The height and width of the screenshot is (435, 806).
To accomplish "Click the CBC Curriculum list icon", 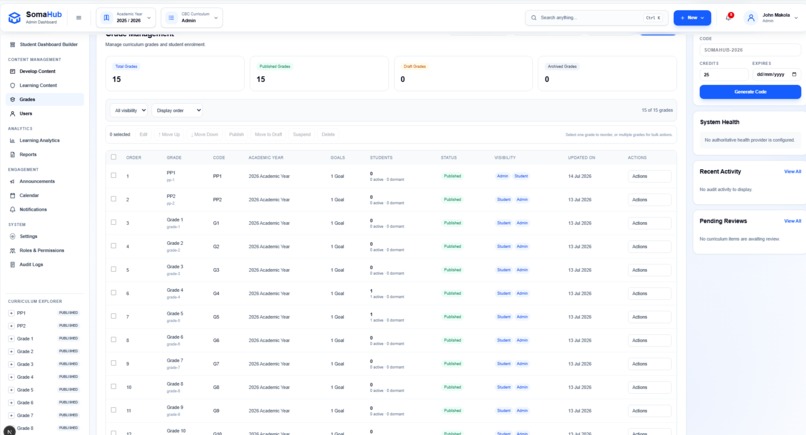I will coord(171,17).
